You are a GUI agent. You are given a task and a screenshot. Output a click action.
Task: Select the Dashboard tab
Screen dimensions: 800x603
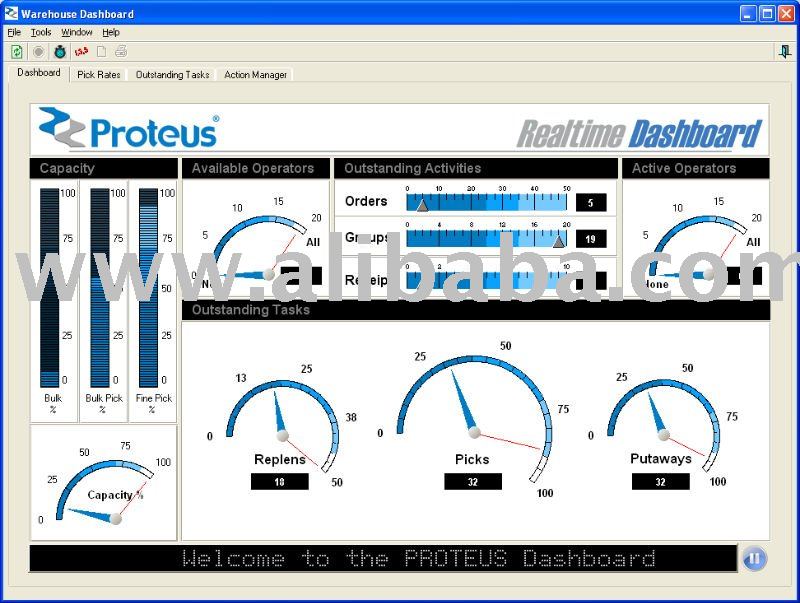39,72
